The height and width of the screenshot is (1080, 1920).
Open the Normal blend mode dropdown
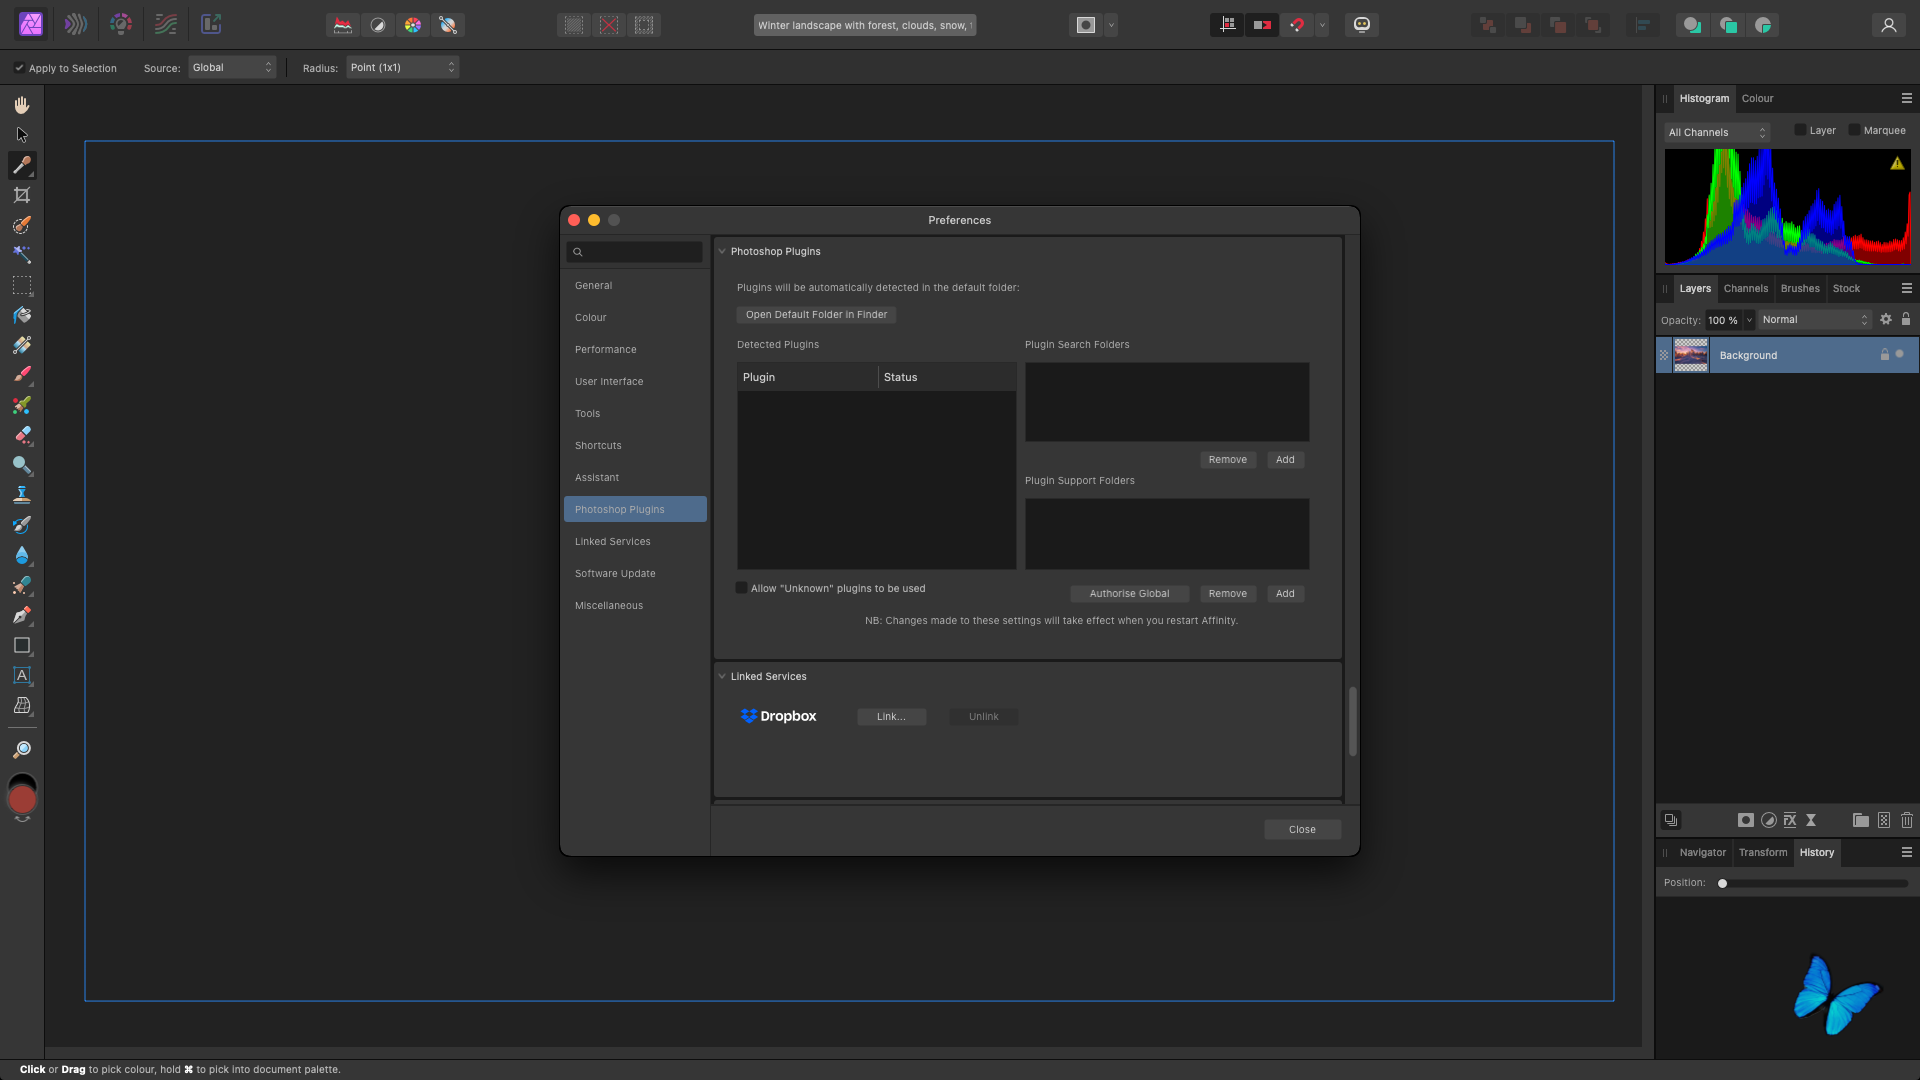pos(1814,320)
